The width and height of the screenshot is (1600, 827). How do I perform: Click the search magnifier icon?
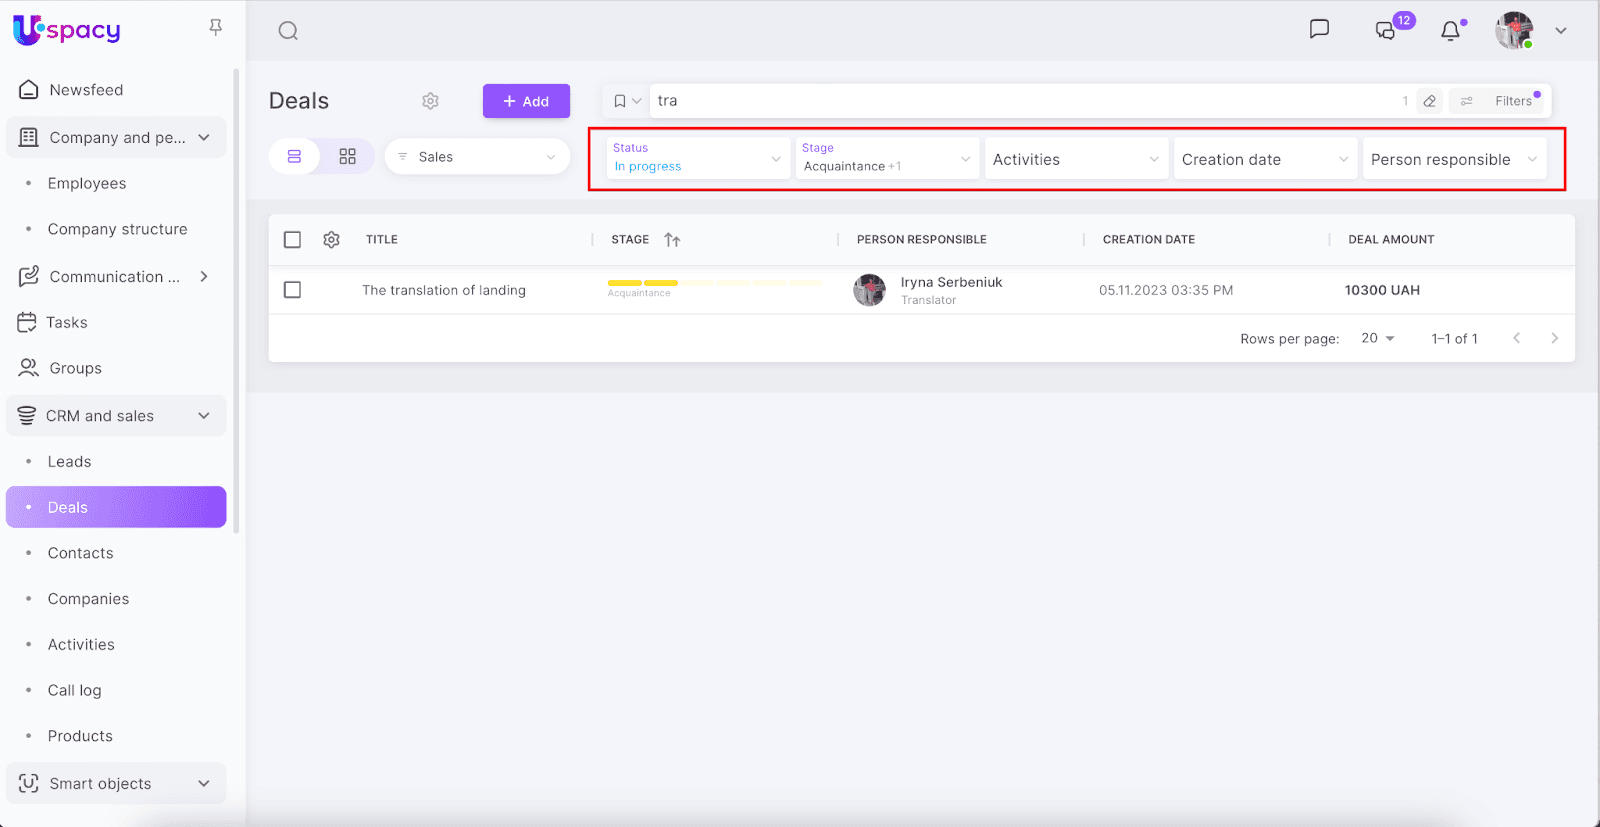tap(288, 31)
